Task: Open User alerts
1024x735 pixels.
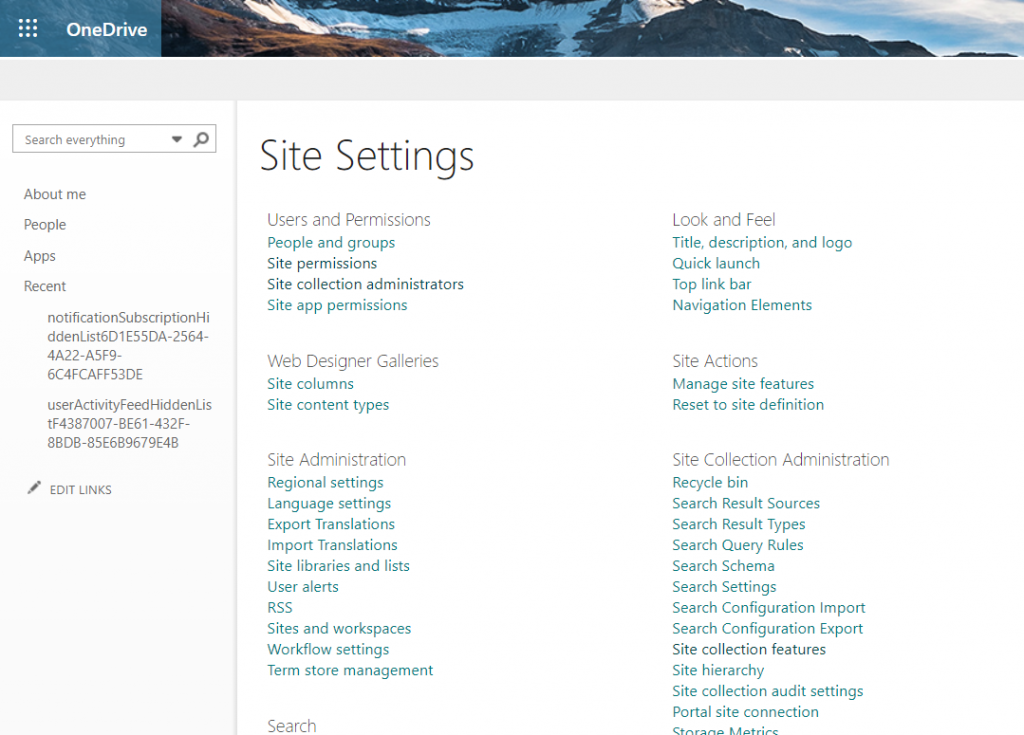Action: coord(303,587)
